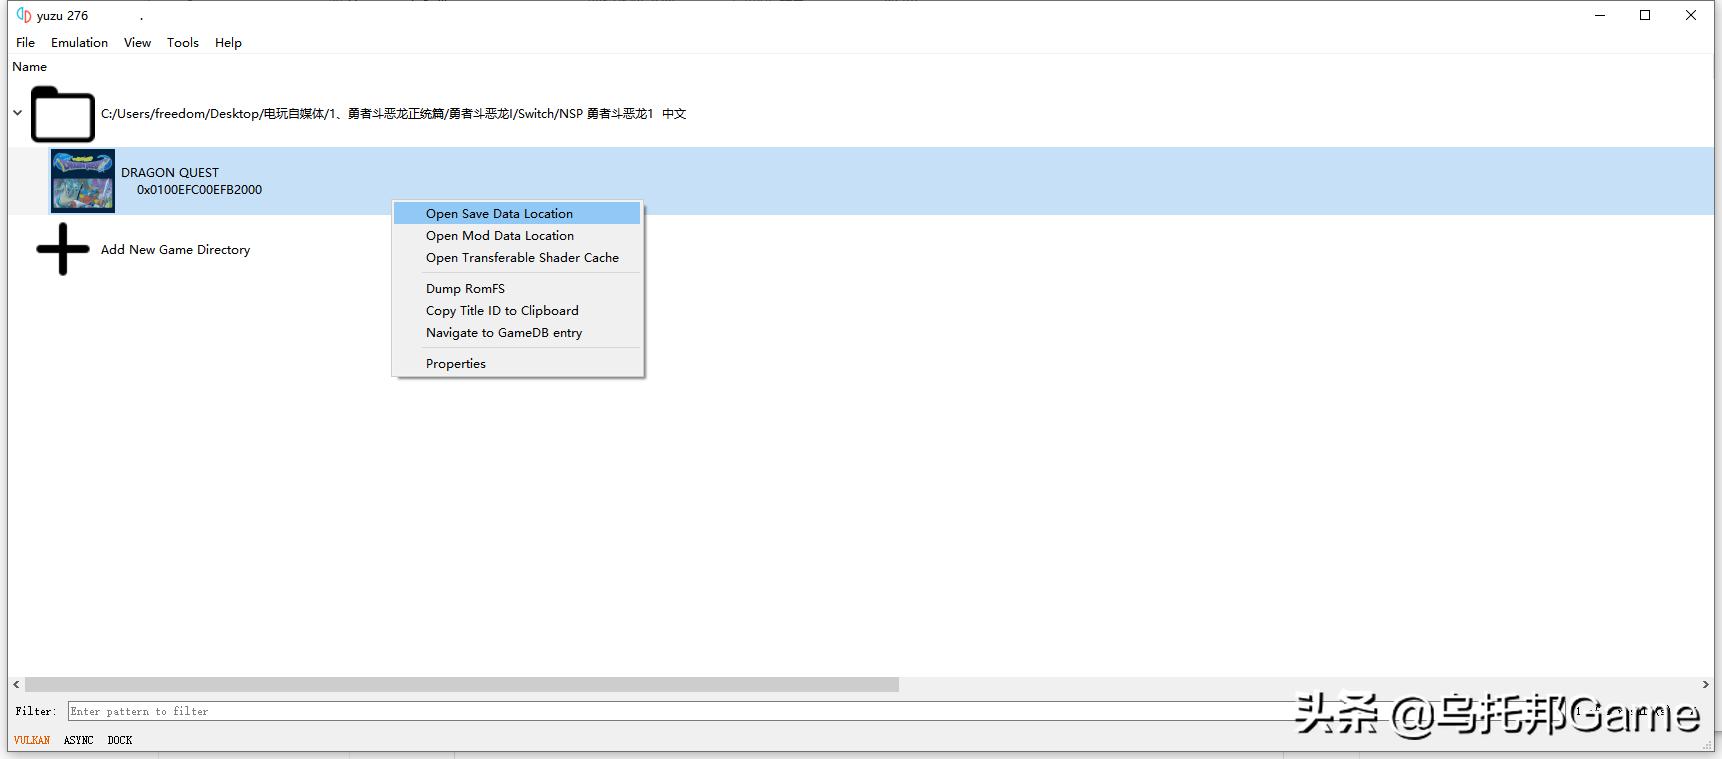Open the Emulation menu
The width and height of the screenshot is (1722, 759).
[x=80, y=43]
